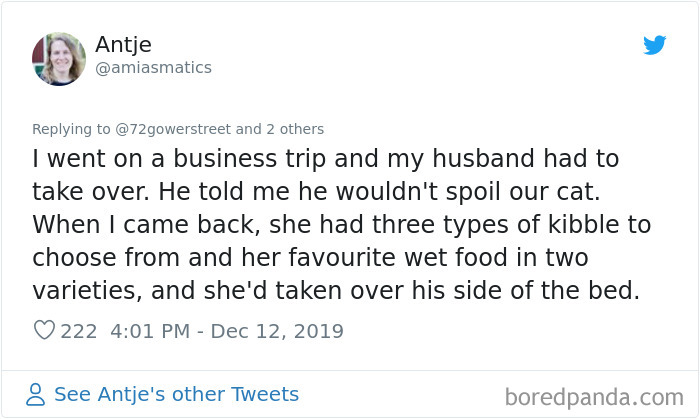Click the person icon beside See Antje's
The height and width of the screenshot is (419, 700).
pyautogui.click(x=37, y=394)
